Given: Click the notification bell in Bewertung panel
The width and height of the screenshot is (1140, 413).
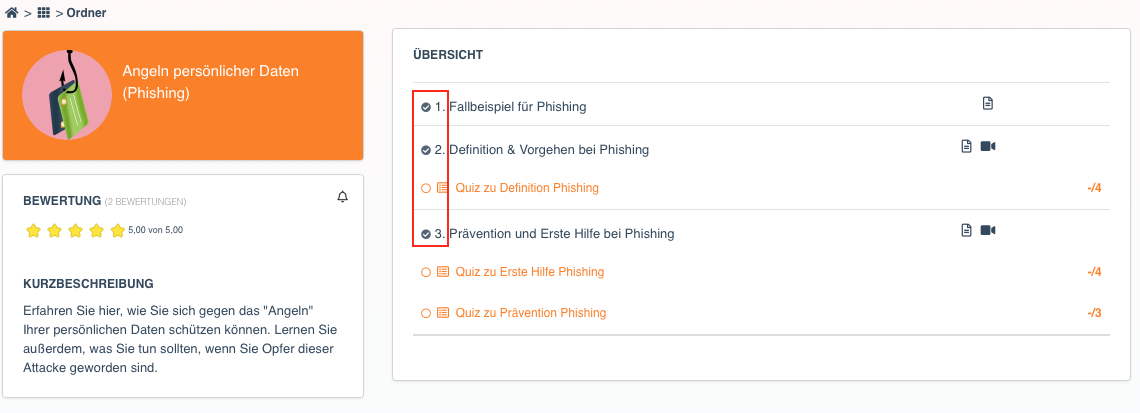Looking at the screenshot, I should pyautogui.click(x=343, y=197).
